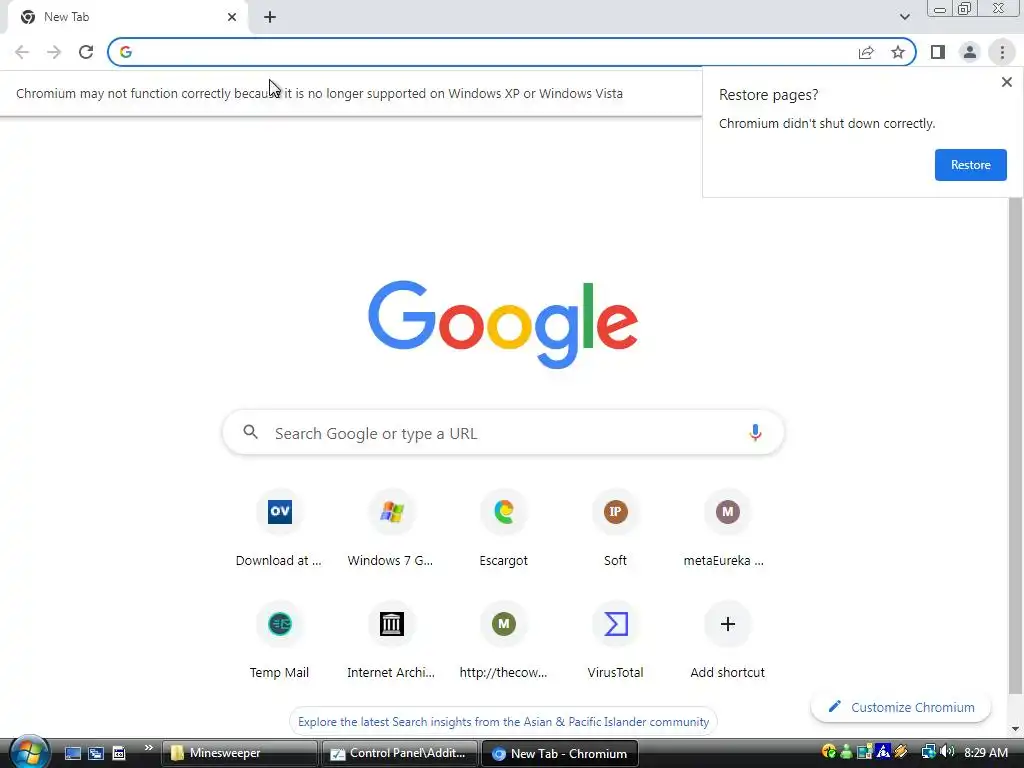Switch to Minesweeper taskbar window
Image resolution: width=1024 pixels, height=768 pixels.
tap(239, 753)
